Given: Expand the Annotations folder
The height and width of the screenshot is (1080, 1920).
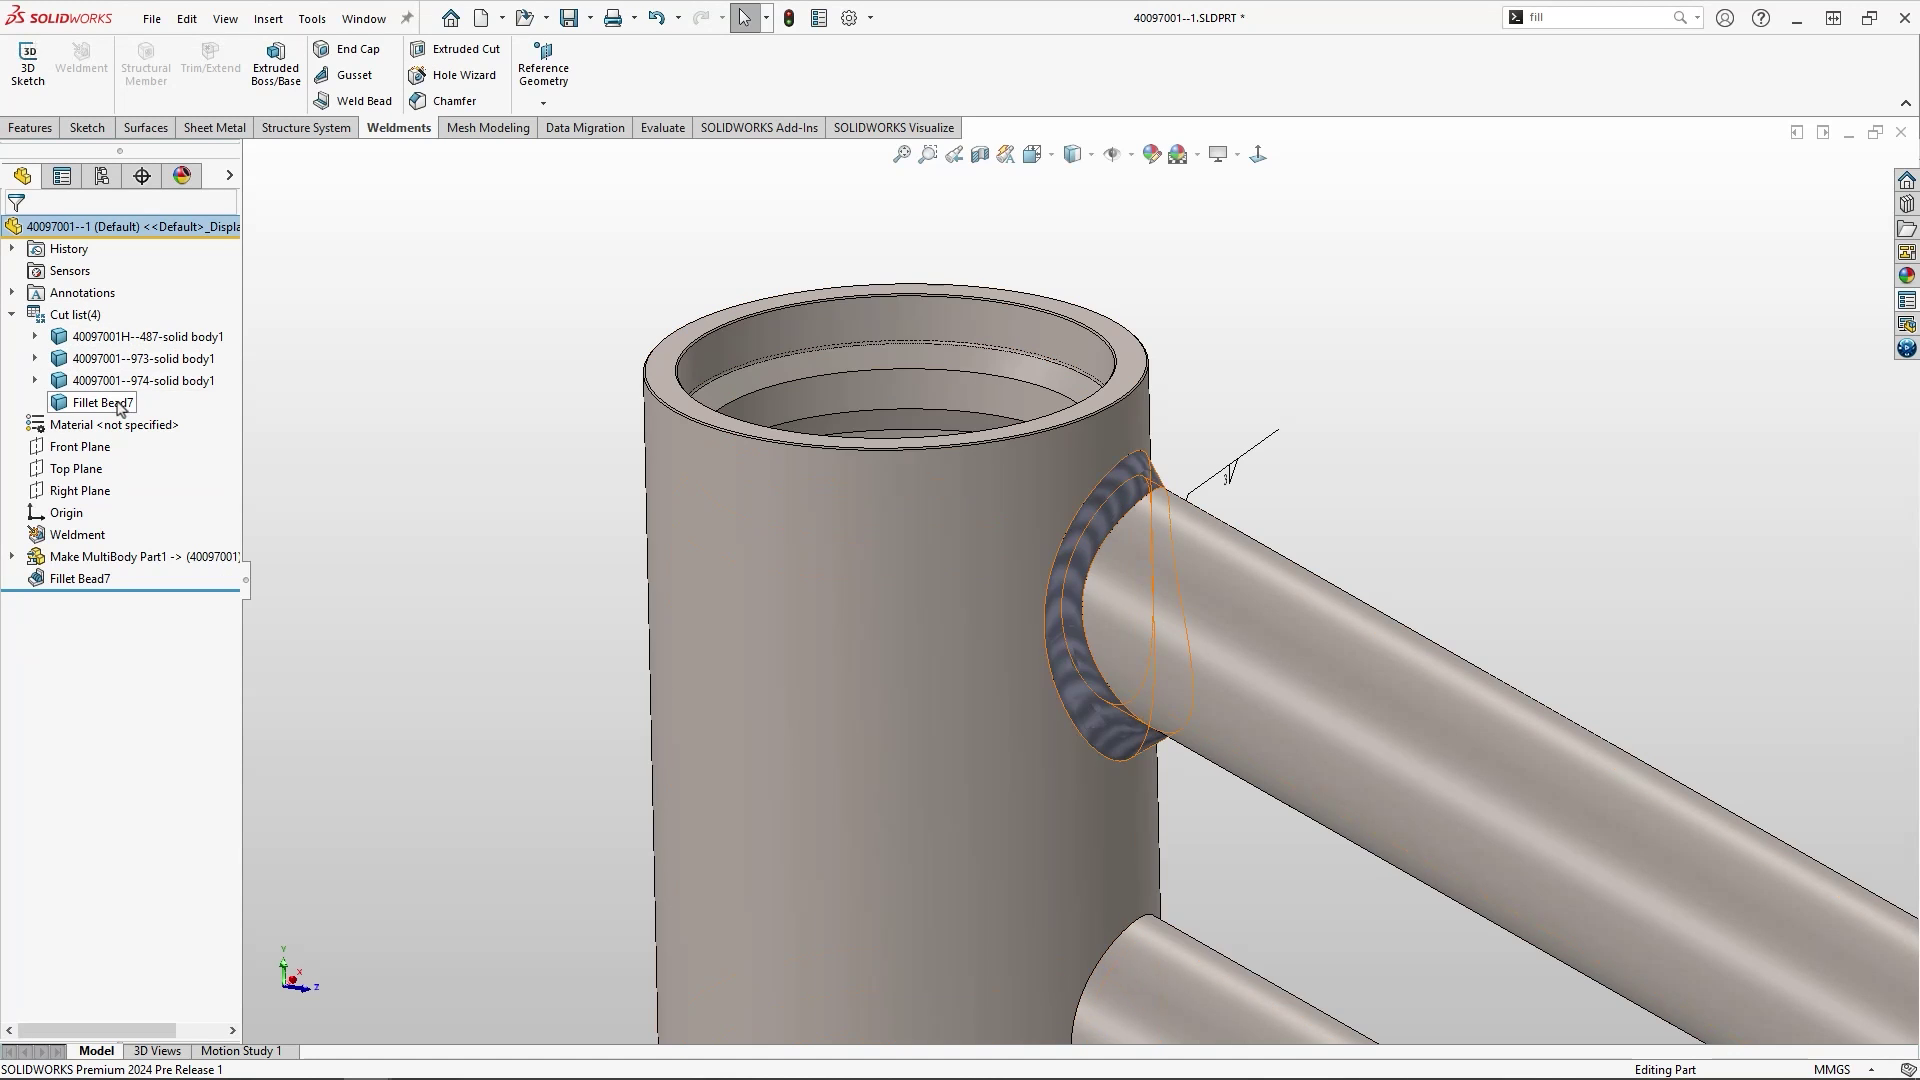Looking at the screenshot, I should point(12,292).
